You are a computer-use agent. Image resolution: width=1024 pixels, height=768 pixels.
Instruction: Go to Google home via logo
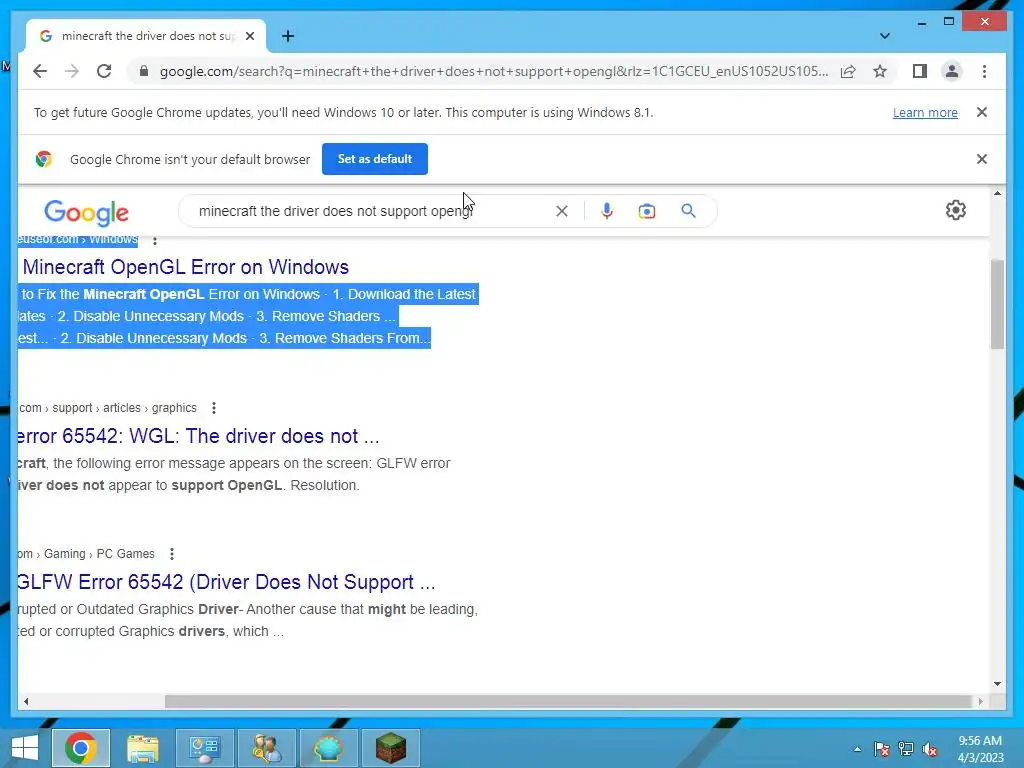[86, 212]
